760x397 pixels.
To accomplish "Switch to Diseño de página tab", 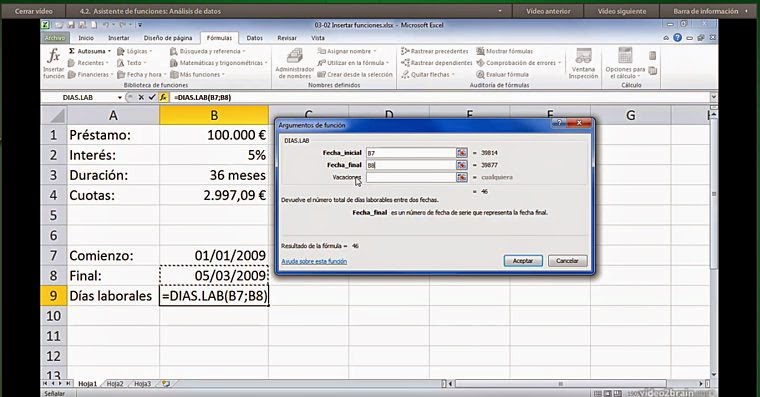I will 168,38.
